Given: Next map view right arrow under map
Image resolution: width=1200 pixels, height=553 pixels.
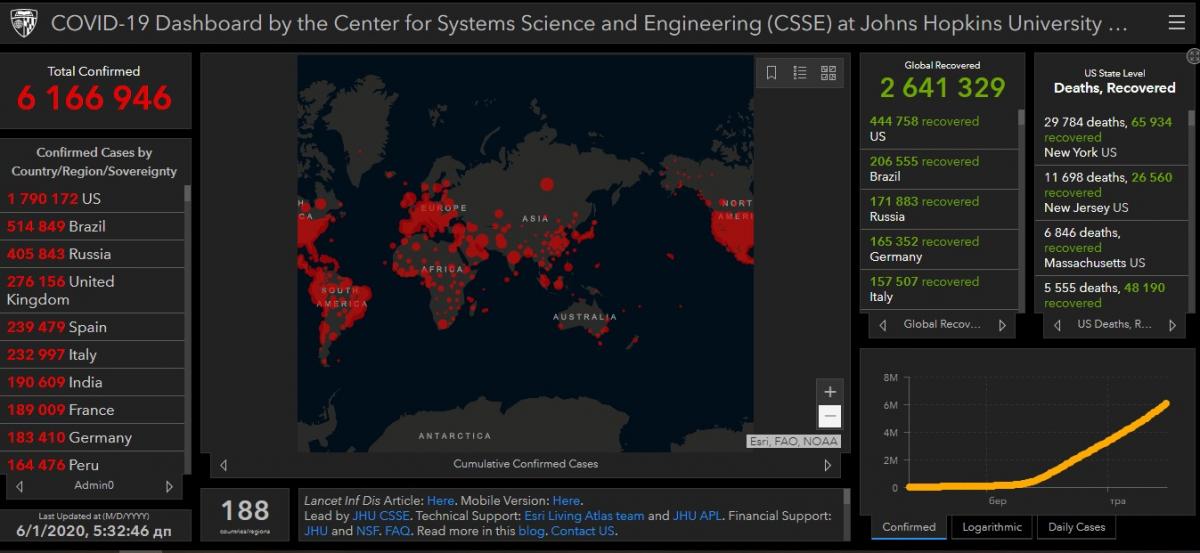Looking at the screenshot, I should (x=827, y=465).
